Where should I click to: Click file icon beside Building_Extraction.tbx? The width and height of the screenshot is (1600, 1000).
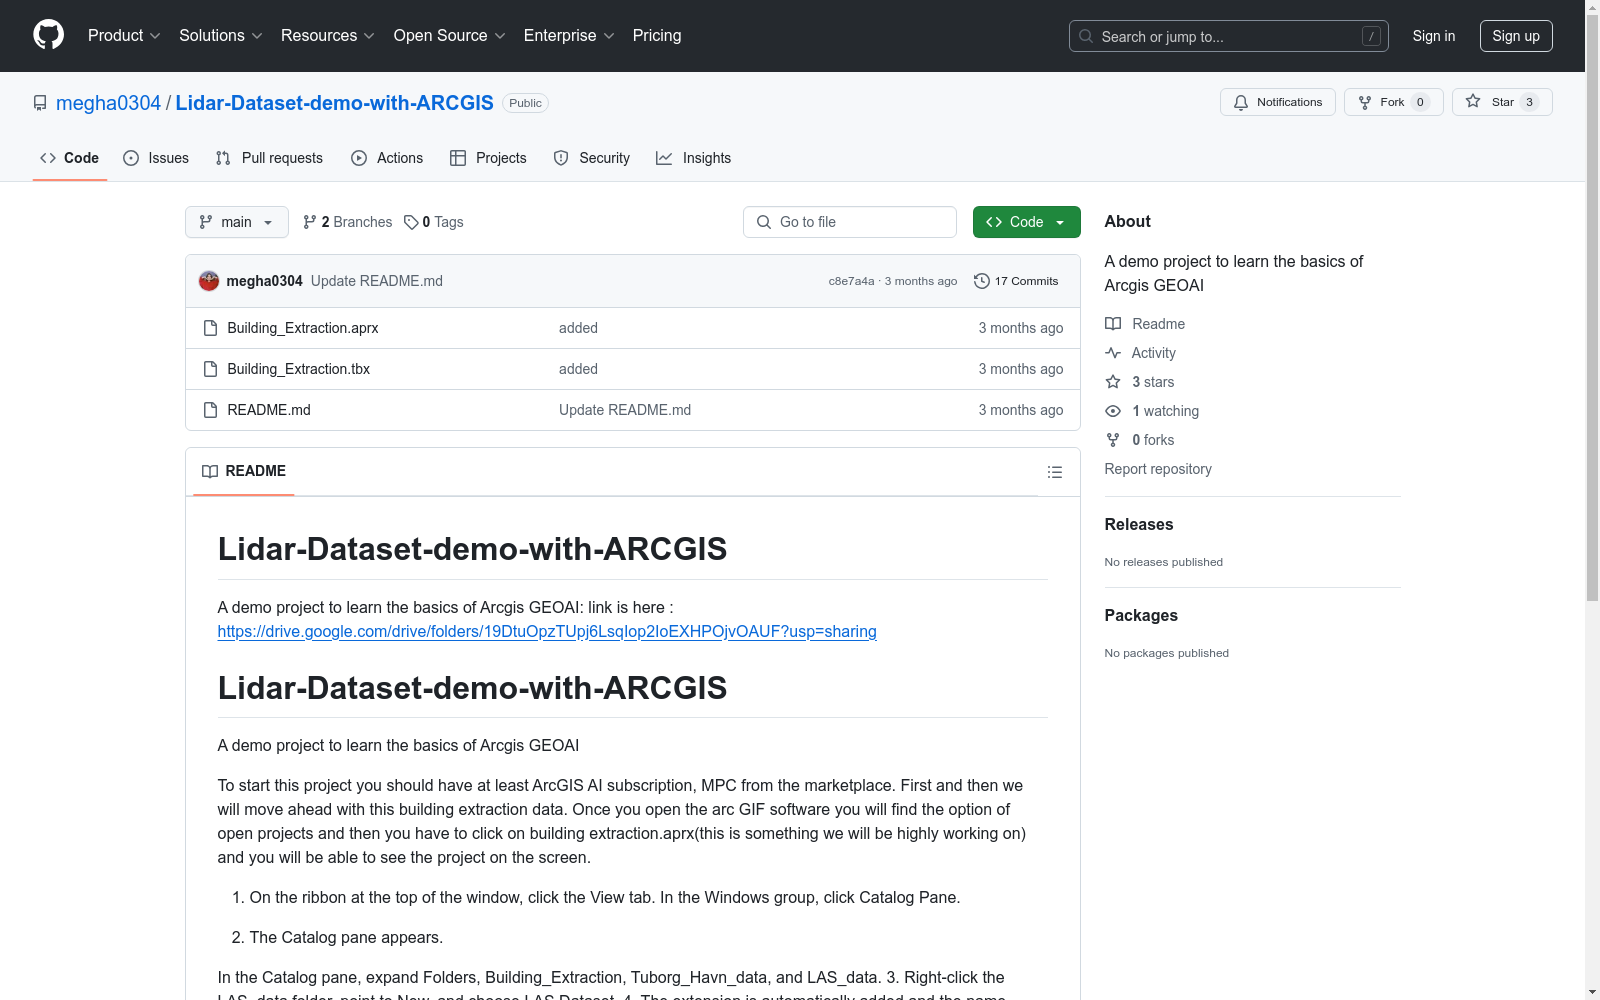[x=210, y=369]
